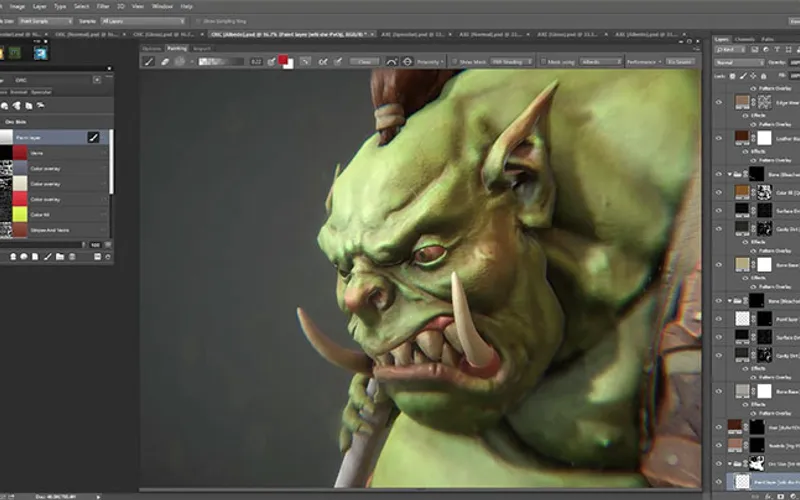Click the brush size value field
The width and height of the screenshot is (800, 500).
coord(256,62)
